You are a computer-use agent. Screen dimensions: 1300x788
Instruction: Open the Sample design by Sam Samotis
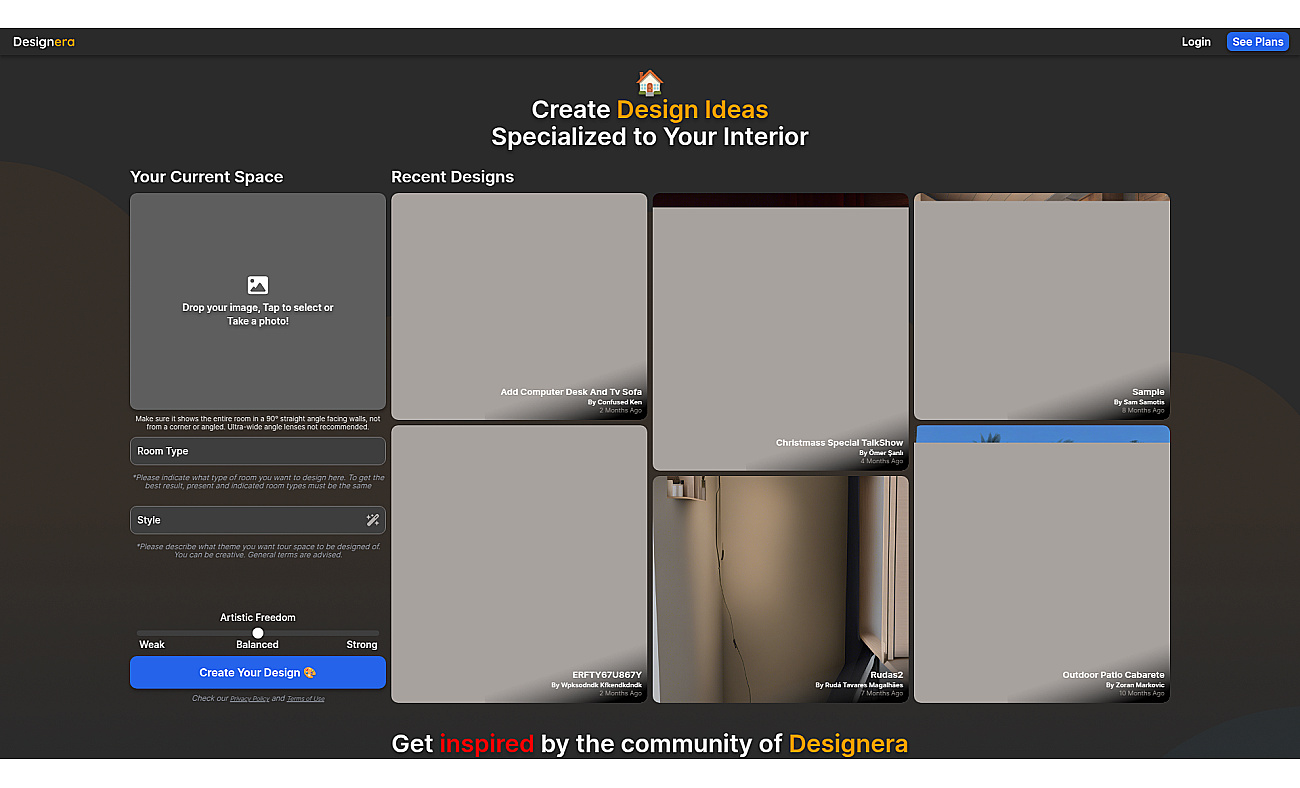point(1042,306)
